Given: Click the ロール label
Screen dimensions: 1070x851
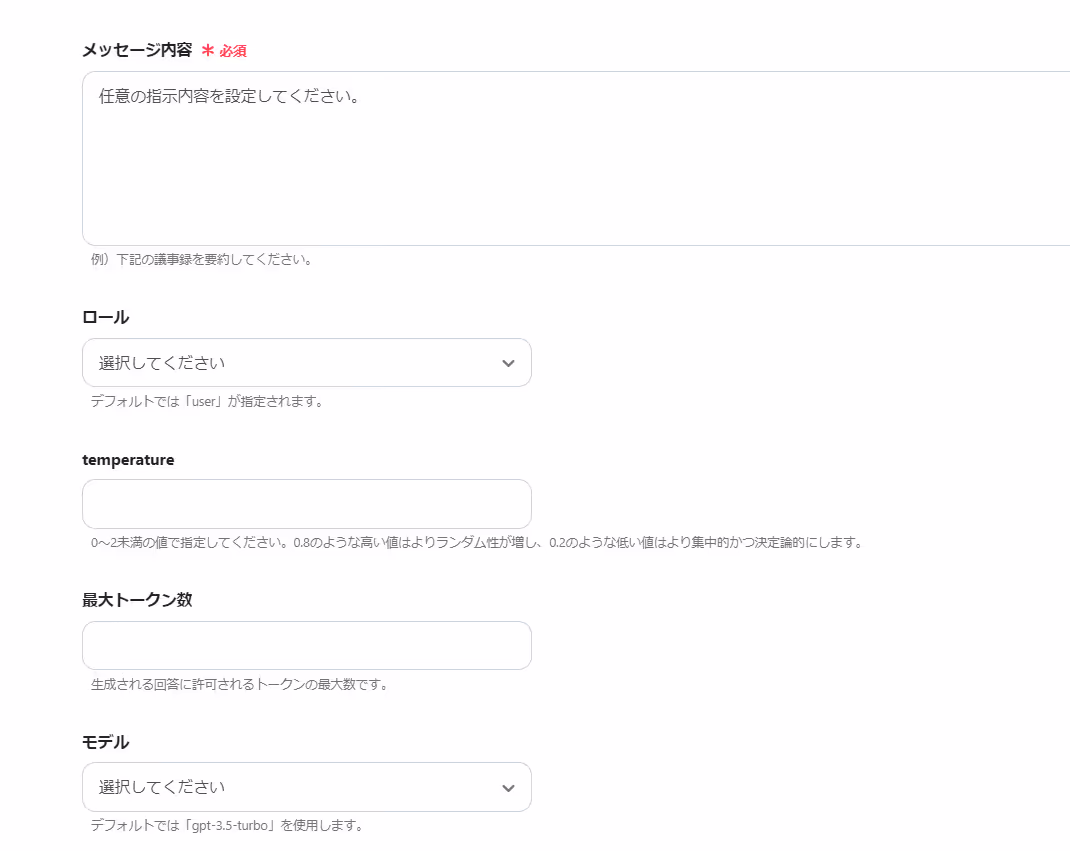Looking at the screenshot, I should (x=106, y=317).
